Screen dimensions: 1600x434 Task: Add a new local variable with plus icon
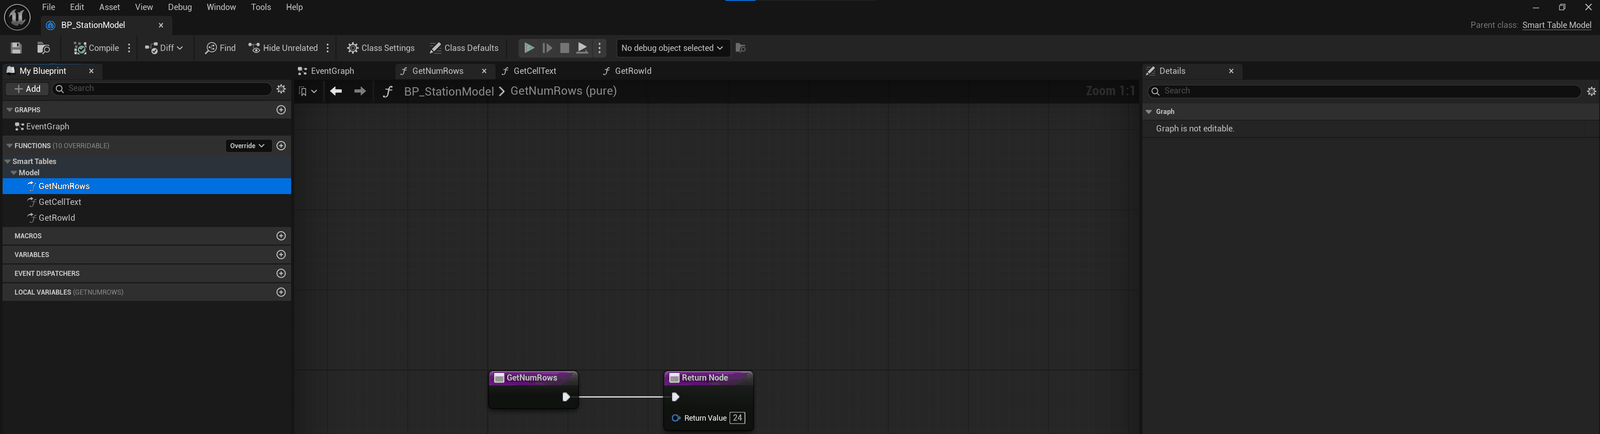281,292
